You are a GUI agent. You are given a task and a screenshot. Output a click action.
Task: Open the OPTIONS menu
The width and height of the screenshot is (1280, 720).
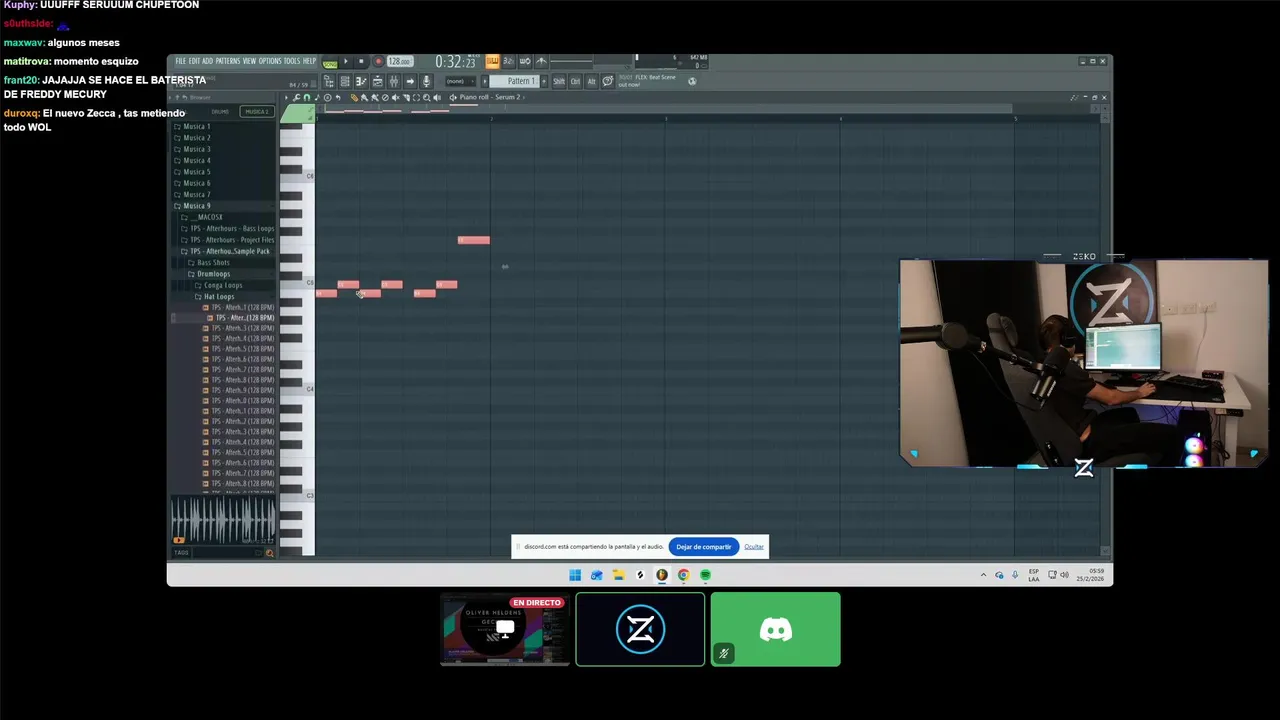coord(270,61)
